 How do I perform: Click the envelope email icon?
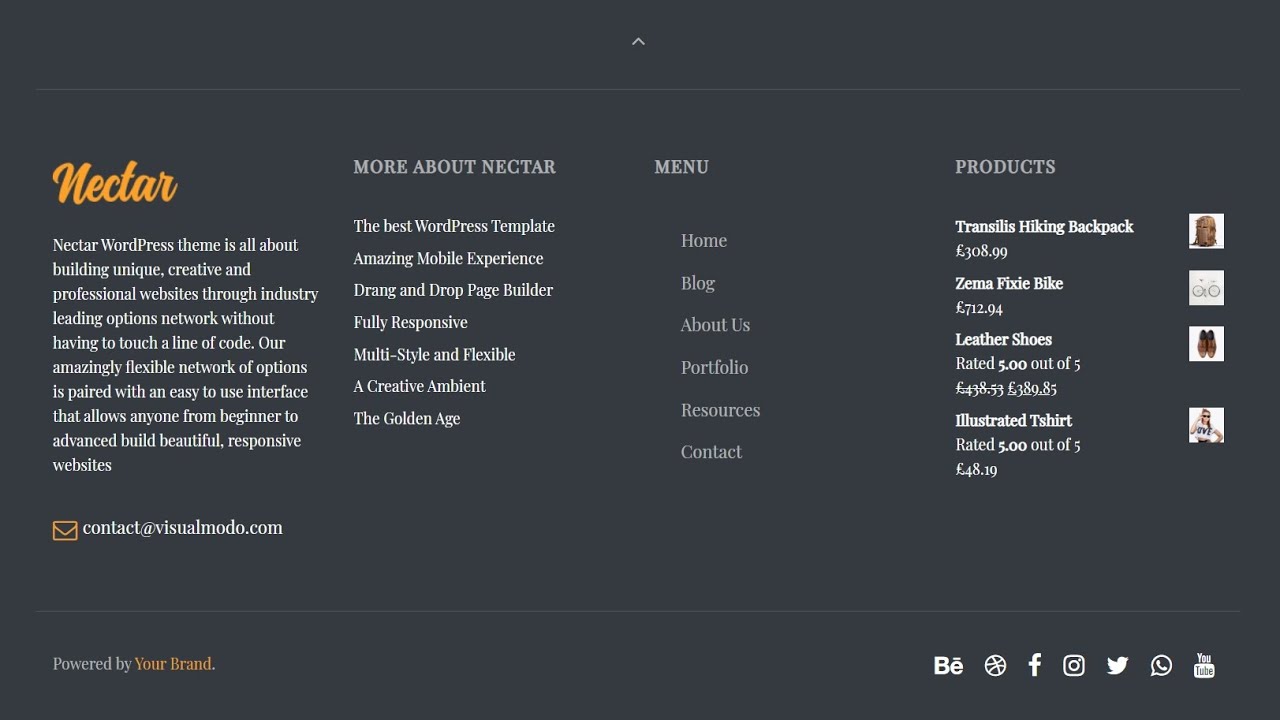tap(65, 530)
